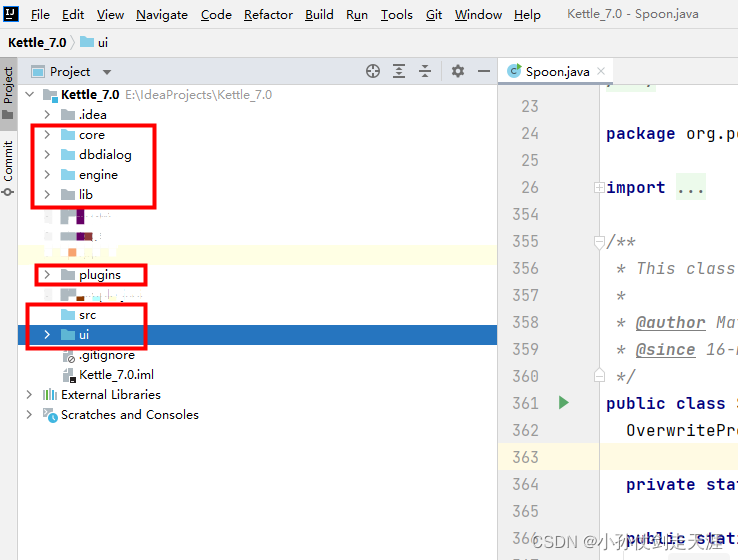Click the package keyword on line 24
The width and height of the screenshot is (738, 560).
pyautogui.click(x=640, y=134)
